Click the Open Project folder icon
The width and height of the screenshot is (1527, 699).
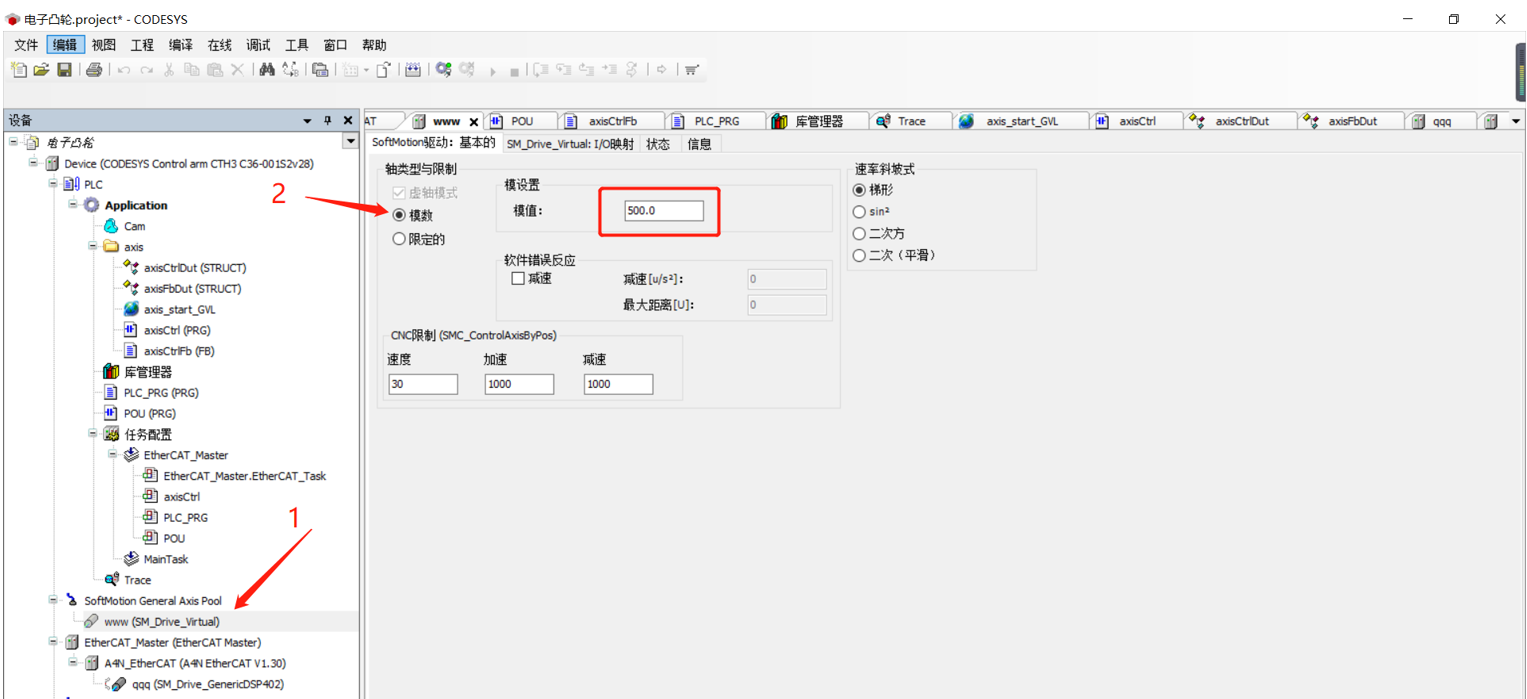click(x=41, y=69)
